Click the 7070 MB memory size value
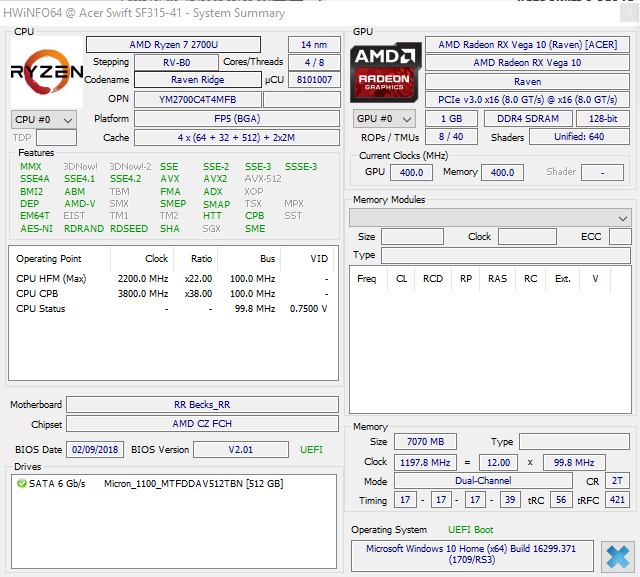The image size is (640, 577). point(425,442)
